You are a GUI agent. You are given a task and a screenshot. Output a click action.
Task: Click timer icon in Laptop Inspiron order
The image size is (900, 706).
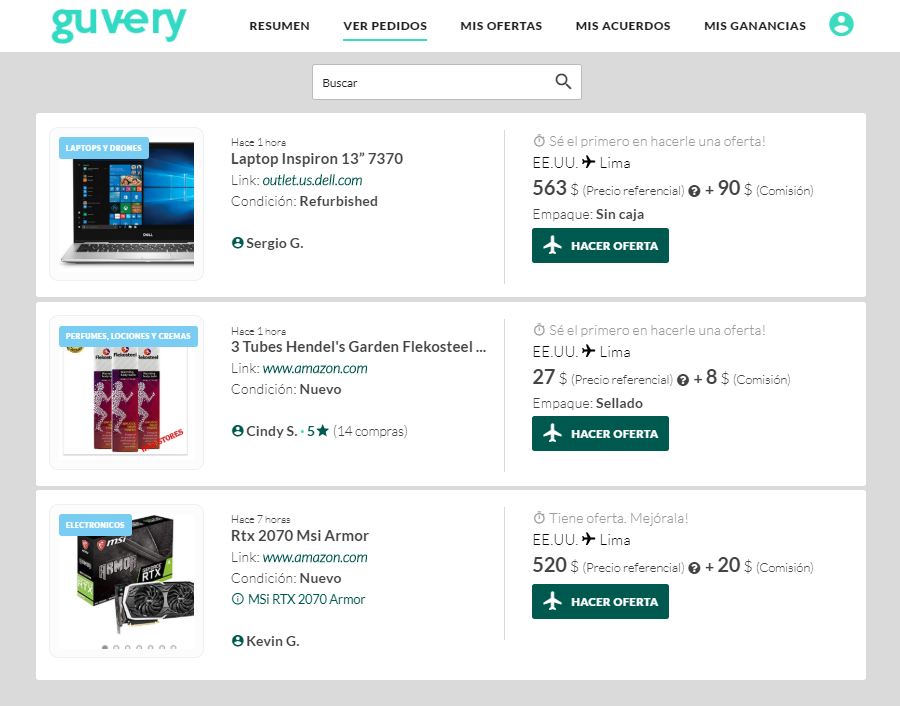(539, 141)
